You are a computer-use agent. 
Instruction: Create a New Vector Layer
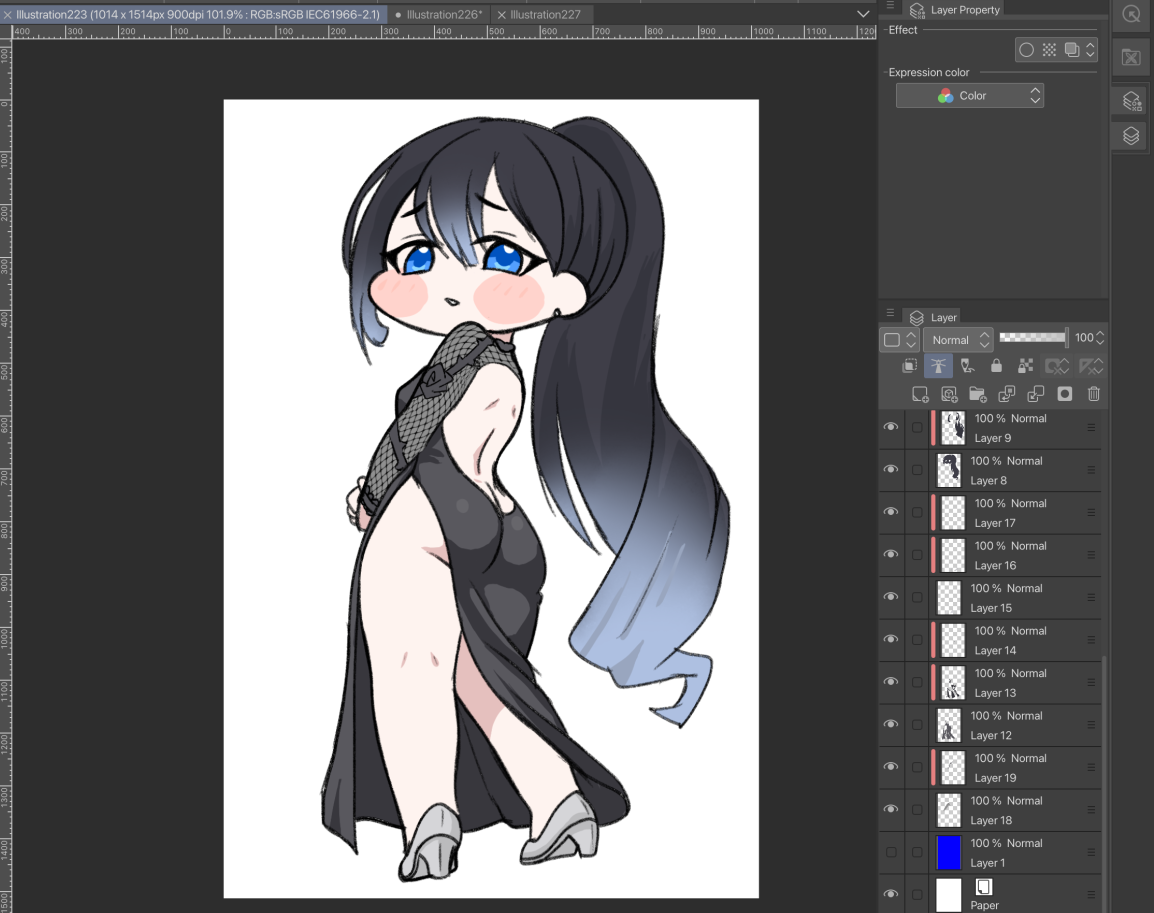point(949,394)
